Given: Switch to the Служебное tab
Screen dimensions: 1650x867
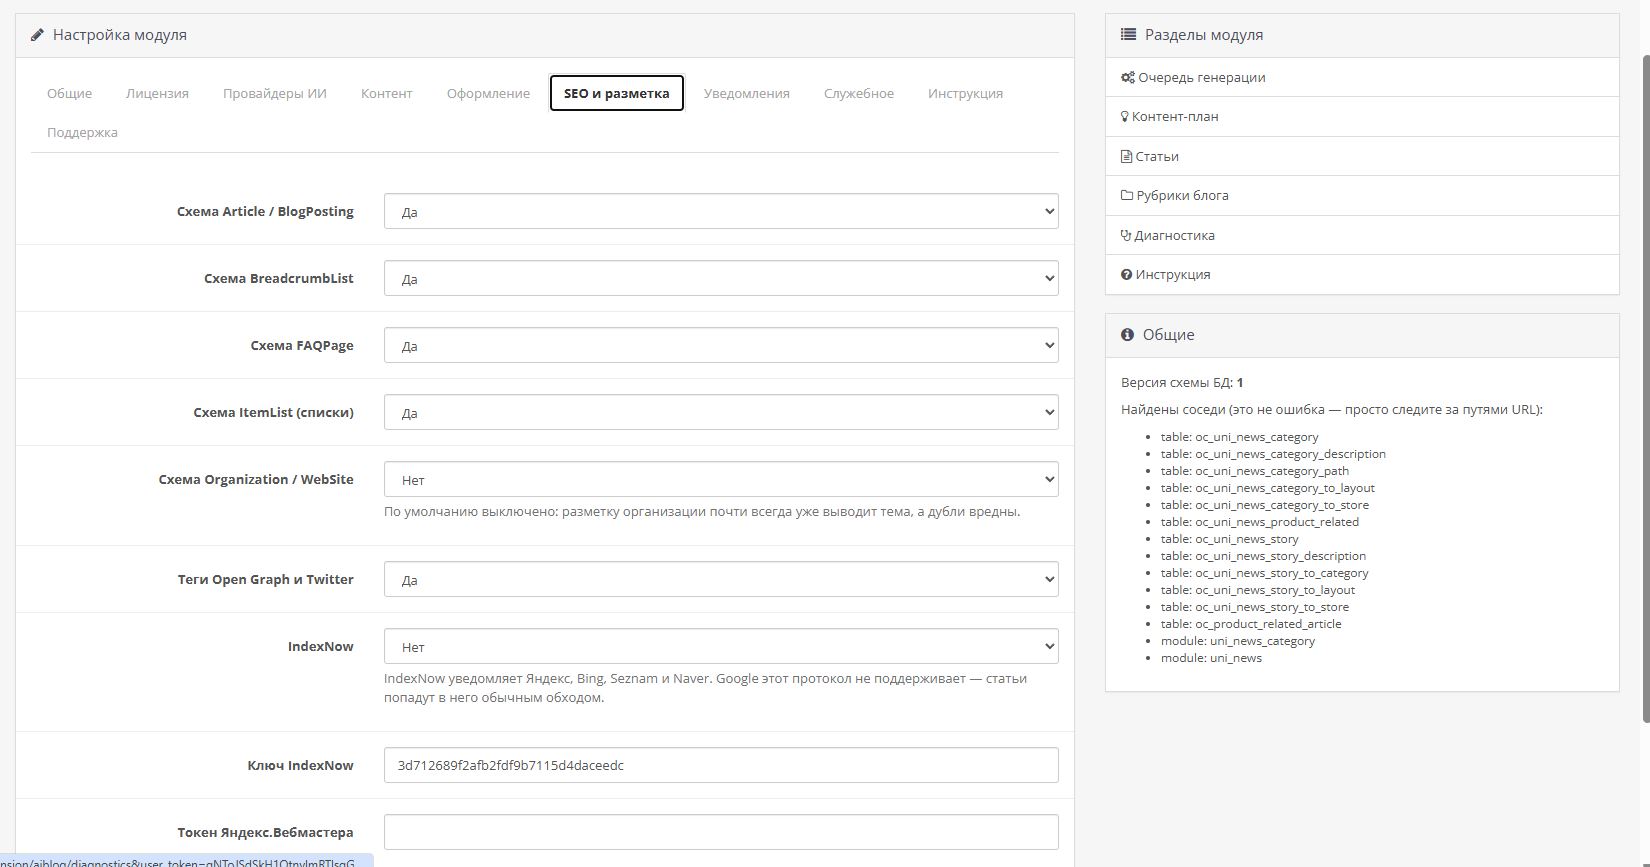Looking at the screenshot, I should click(x=859, y=93).
